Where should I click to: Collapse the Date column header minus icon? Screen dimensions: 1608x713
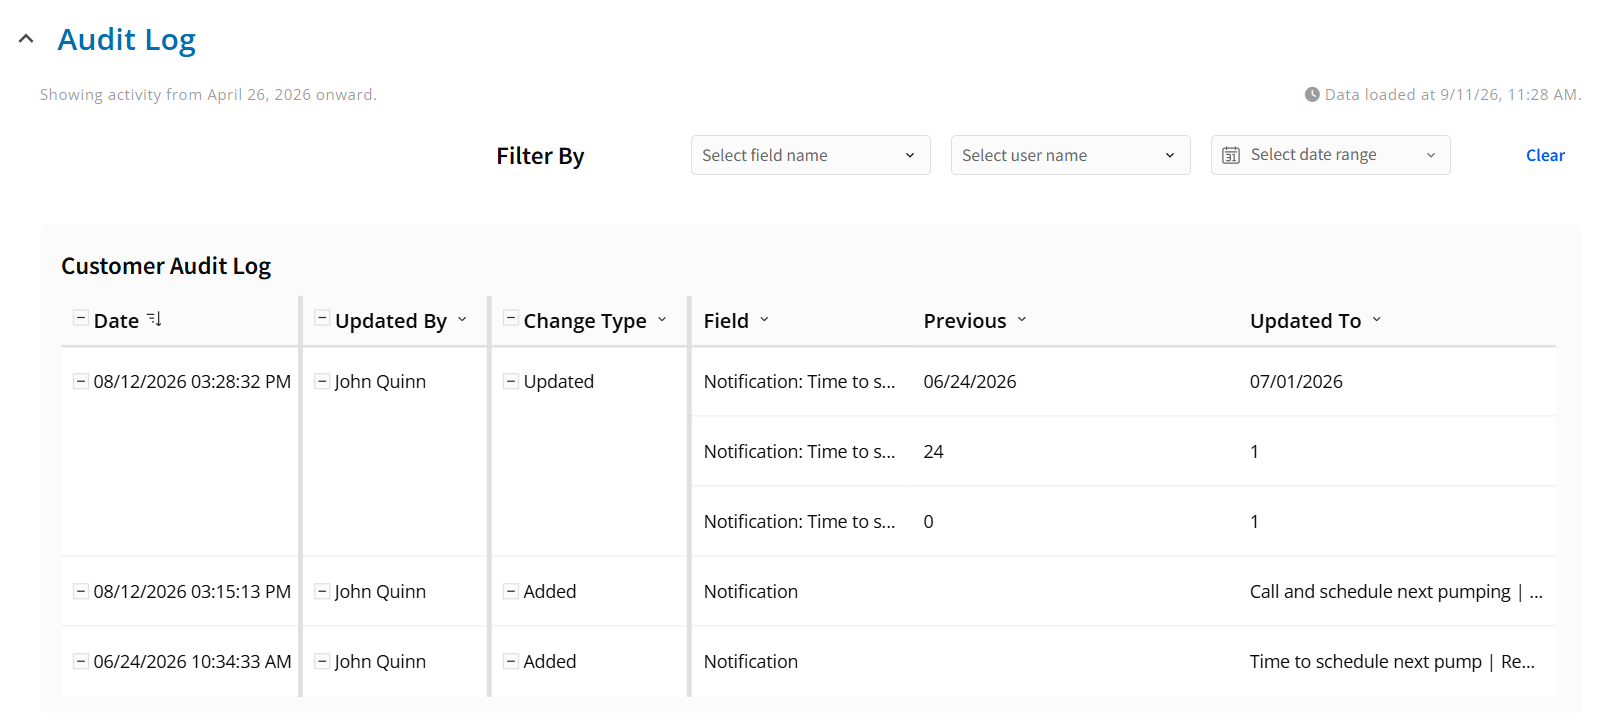[80, 318]
